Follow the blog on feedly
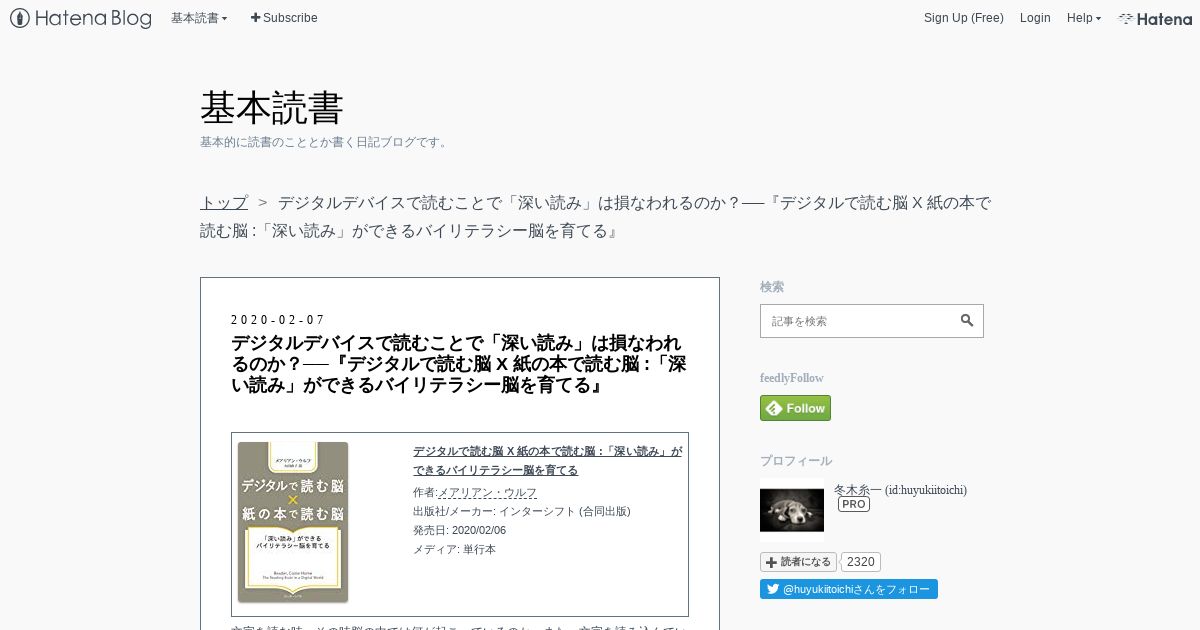This screenshot has width=1200, height=630. [795, 408]
